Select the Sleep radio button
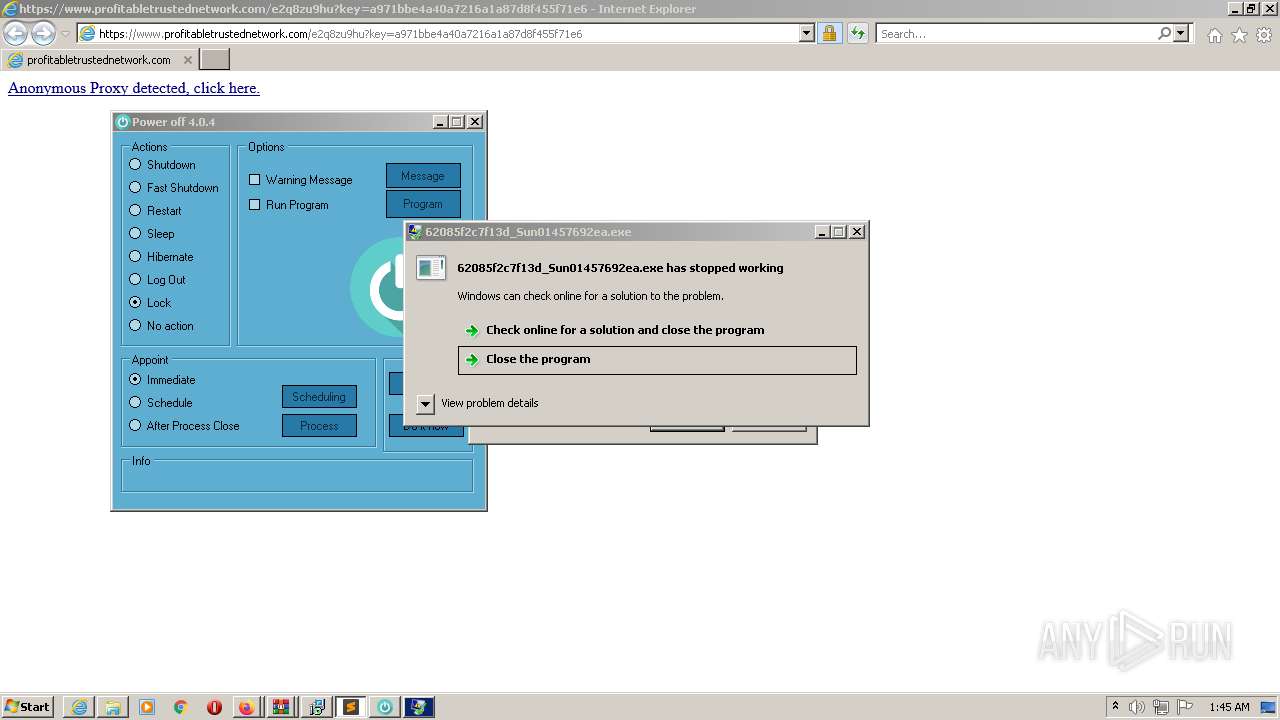The width and height of the screenshot is (1280, 720). tap(135, 233)
